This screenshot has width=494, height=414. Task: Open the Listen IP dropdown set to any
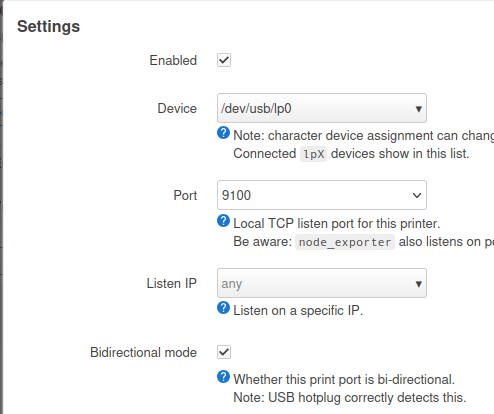[322, 283]
